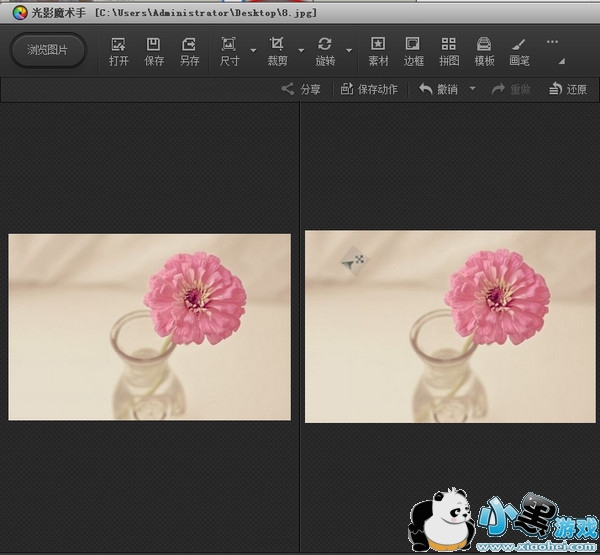Click 保存动作 save action button
This screenshot has width=600, height=555.
pyautogui.click(x=369, y=89)
